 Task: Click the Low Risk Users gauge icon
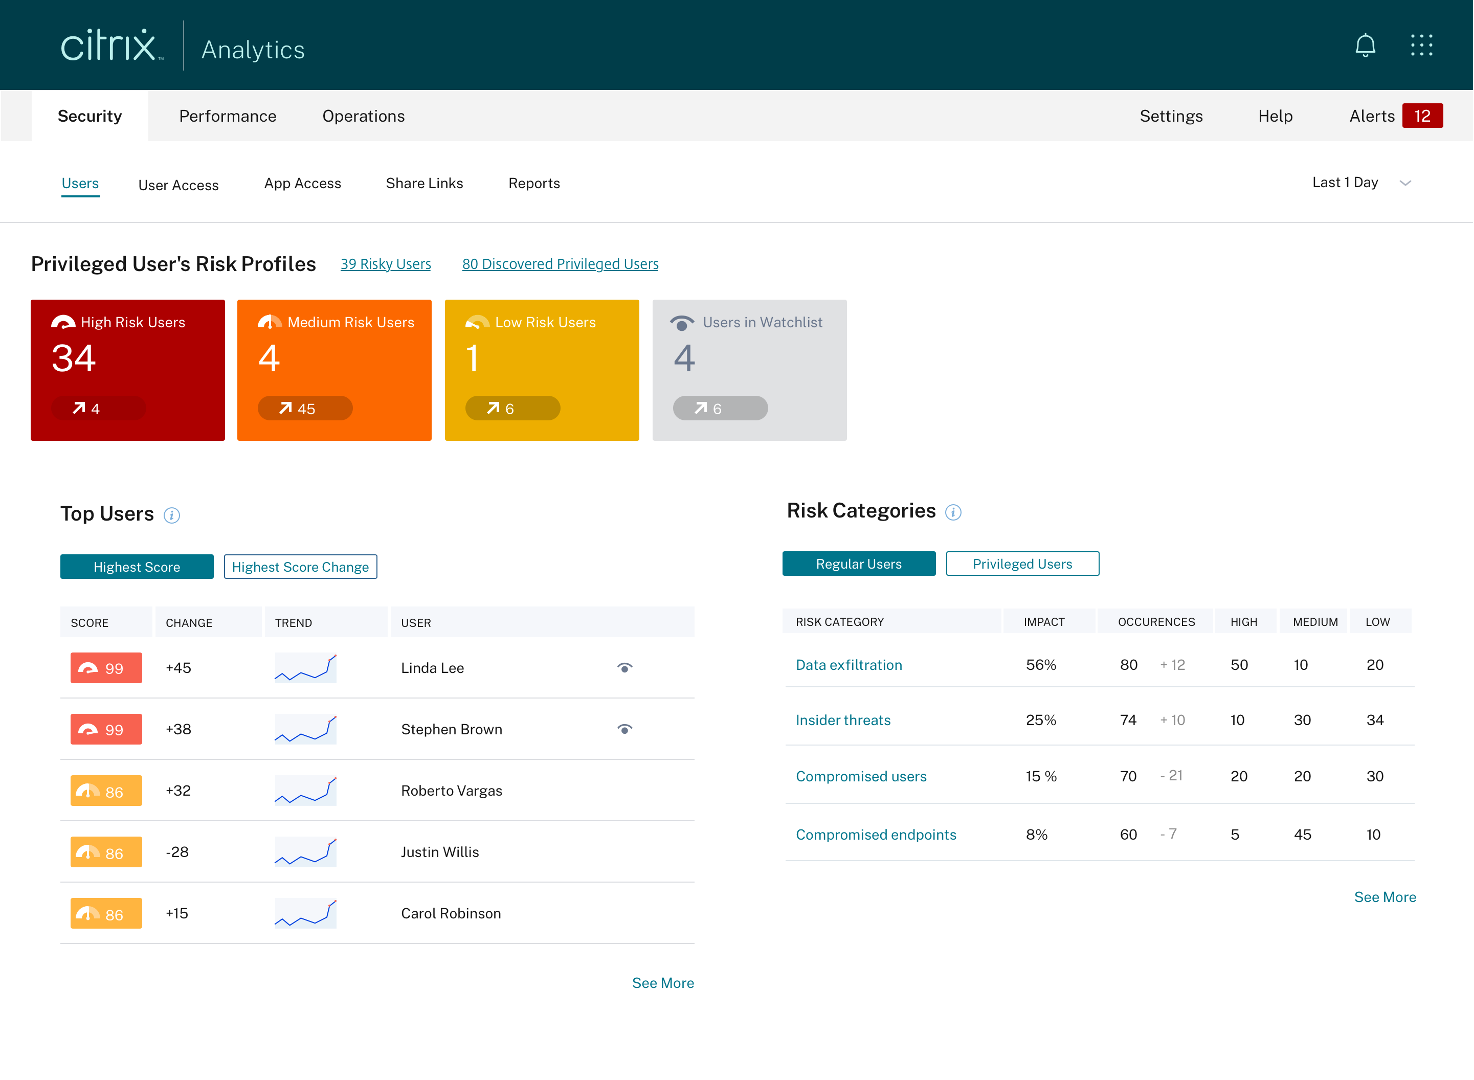tap(477, 322)
